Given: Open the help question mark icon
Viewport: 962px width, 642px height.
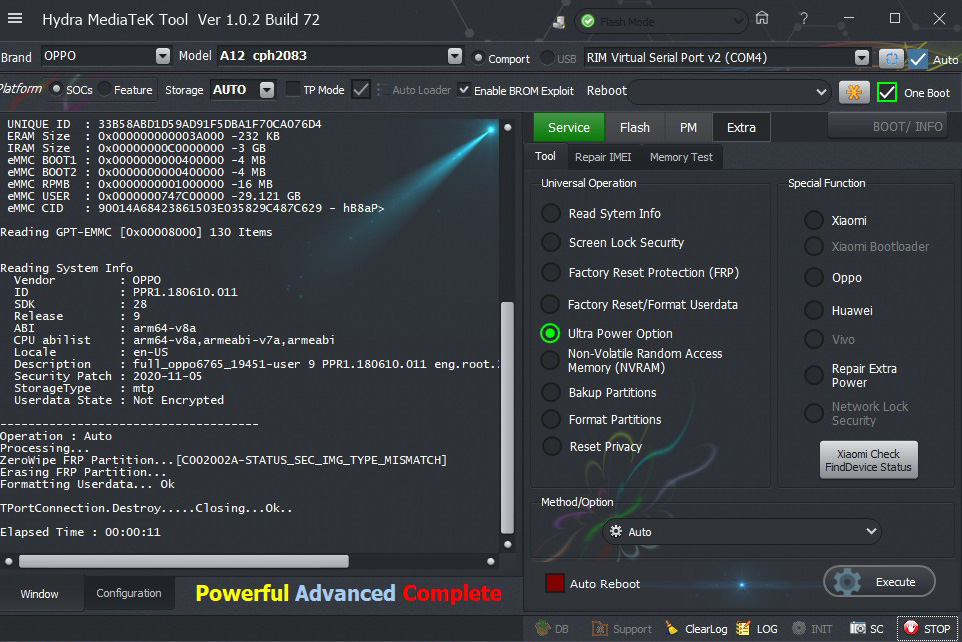Looking at the screenshot, I should pos(804,18).
